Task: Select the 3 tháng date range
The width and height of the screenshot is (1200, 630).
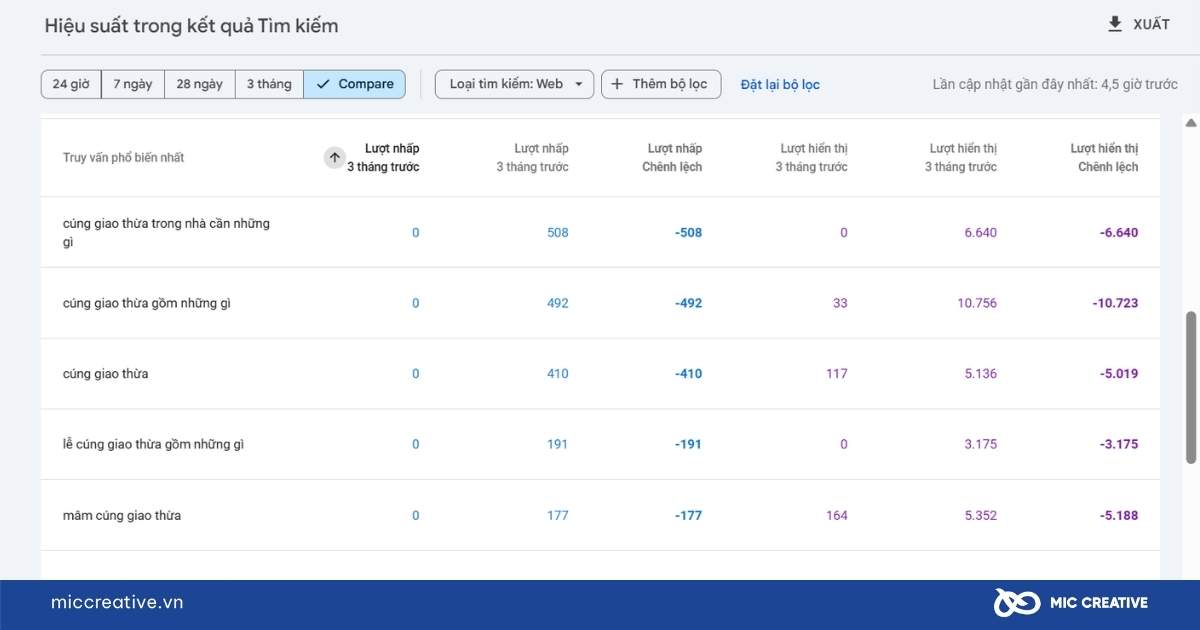Action: pos(269,84)
